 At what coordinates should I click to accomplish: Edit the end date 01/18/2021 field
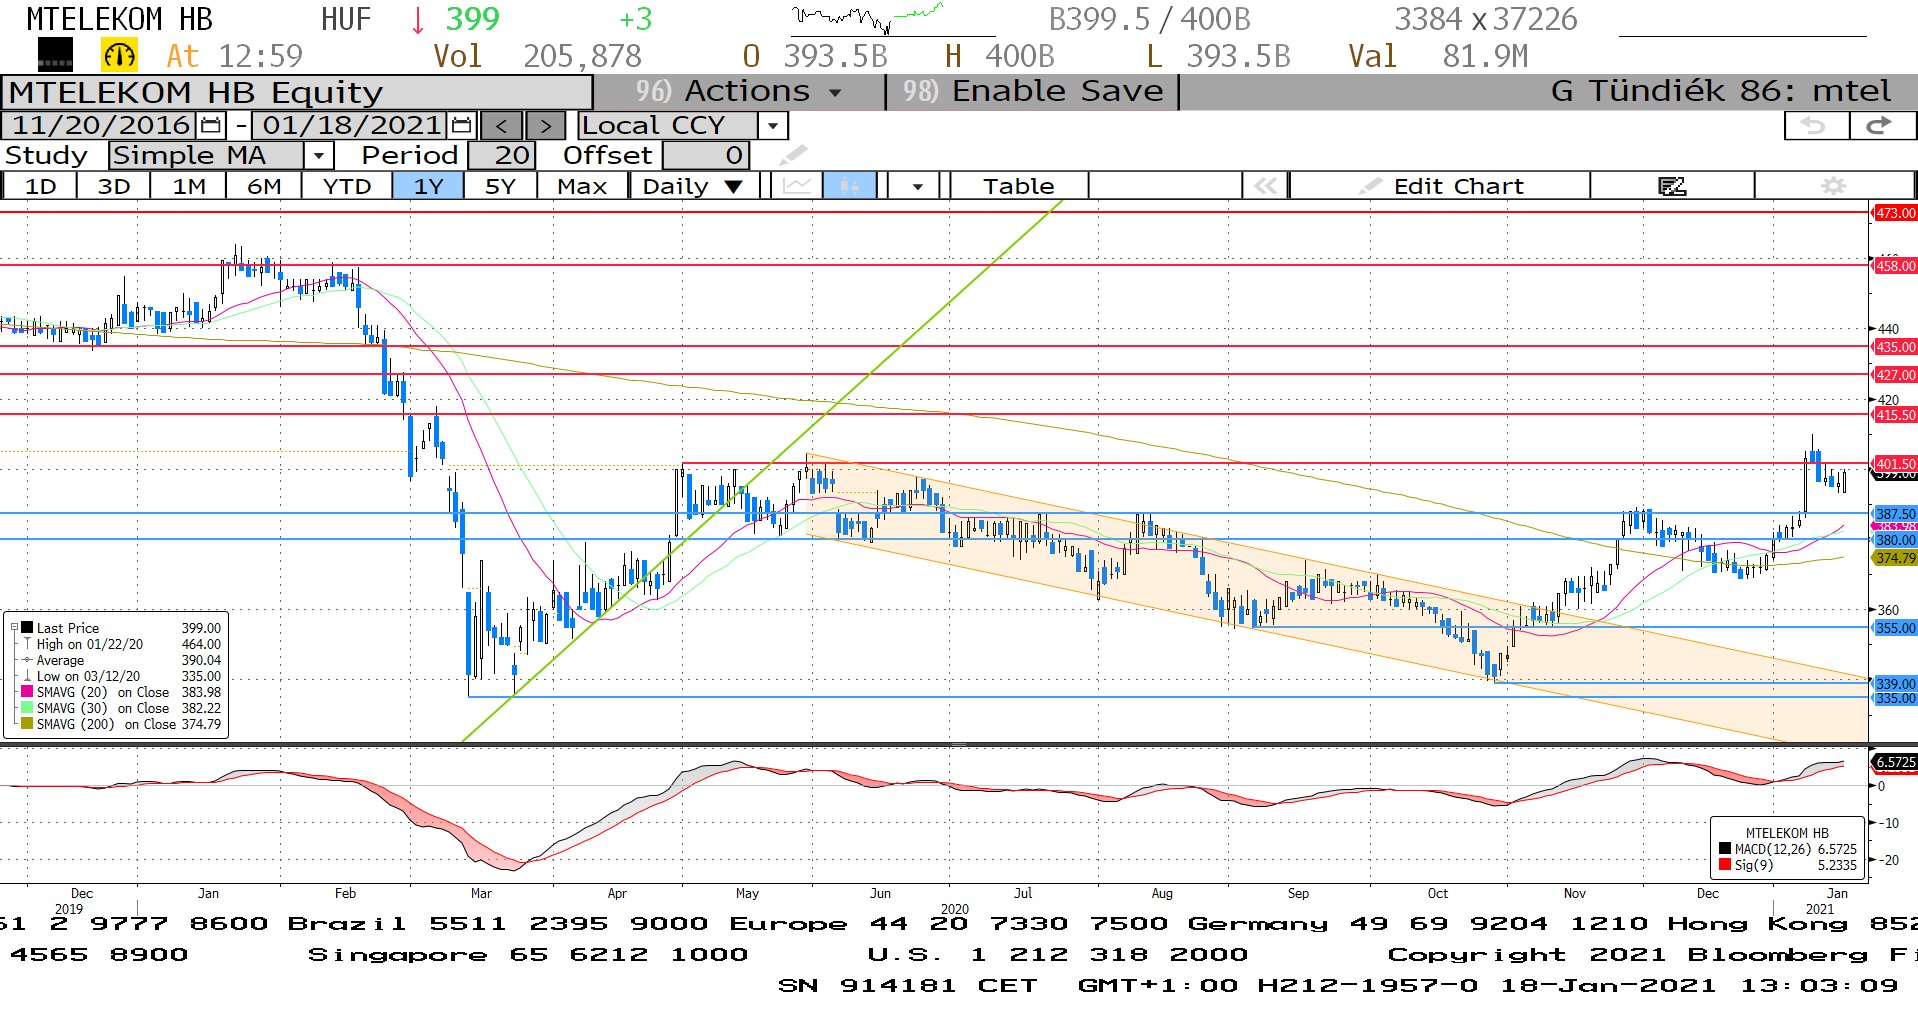pyautogui.click(x=351, y=125)
